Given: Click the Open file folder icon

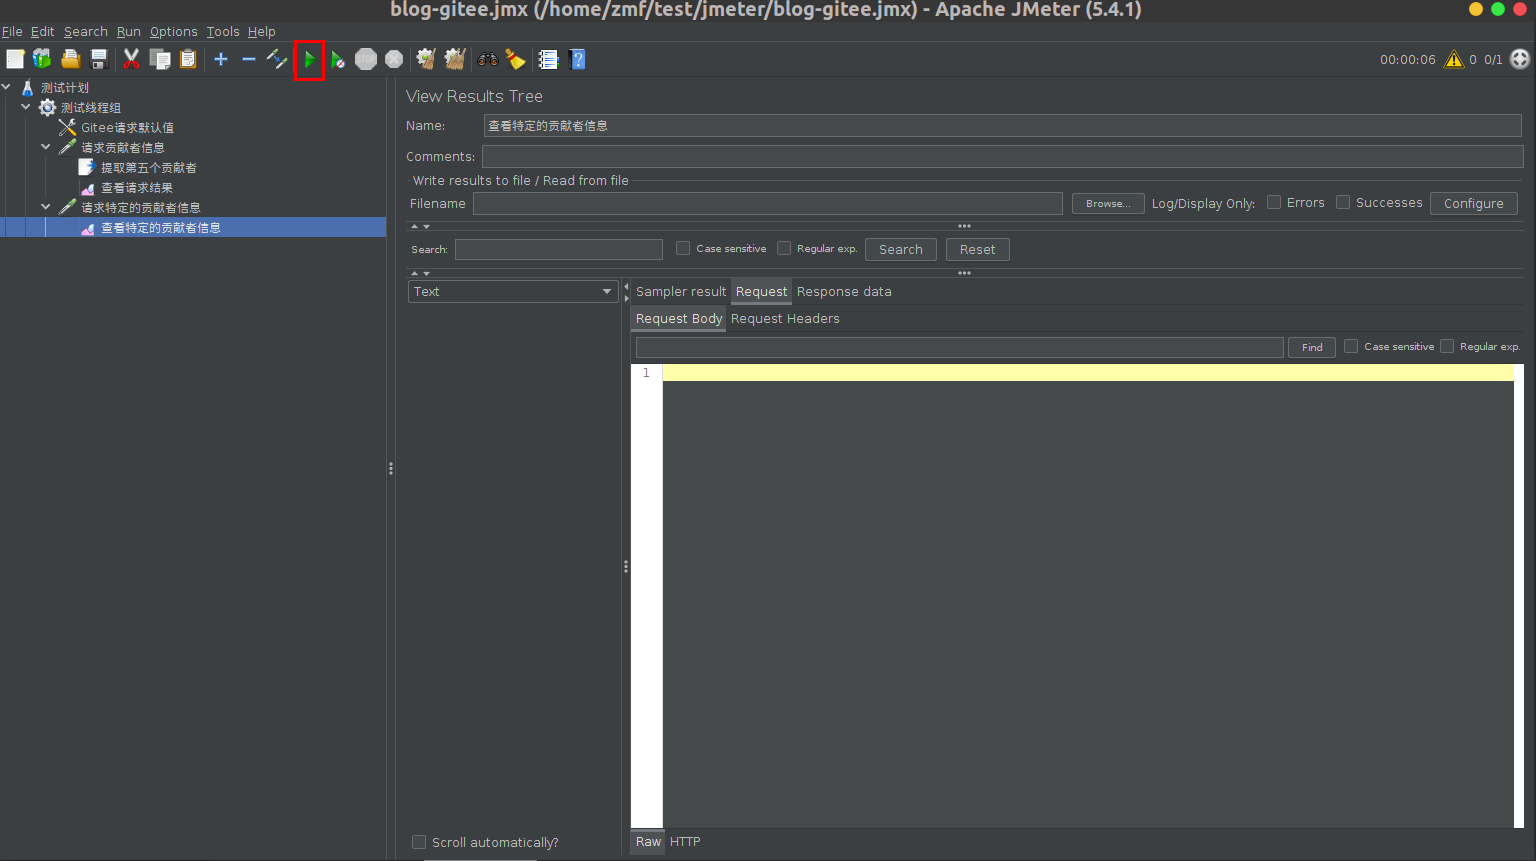Looking at the screenshot, I should [x=71, y=59].
